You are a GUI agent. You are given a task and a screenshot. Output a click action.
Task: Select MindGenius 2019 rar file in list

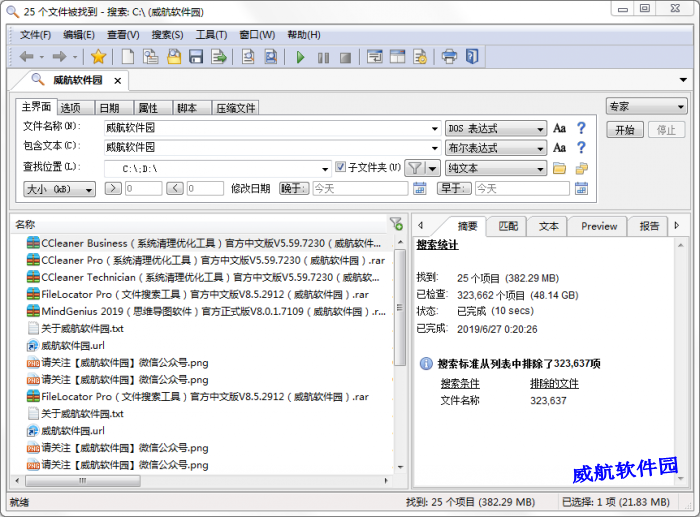coord(206,312)
